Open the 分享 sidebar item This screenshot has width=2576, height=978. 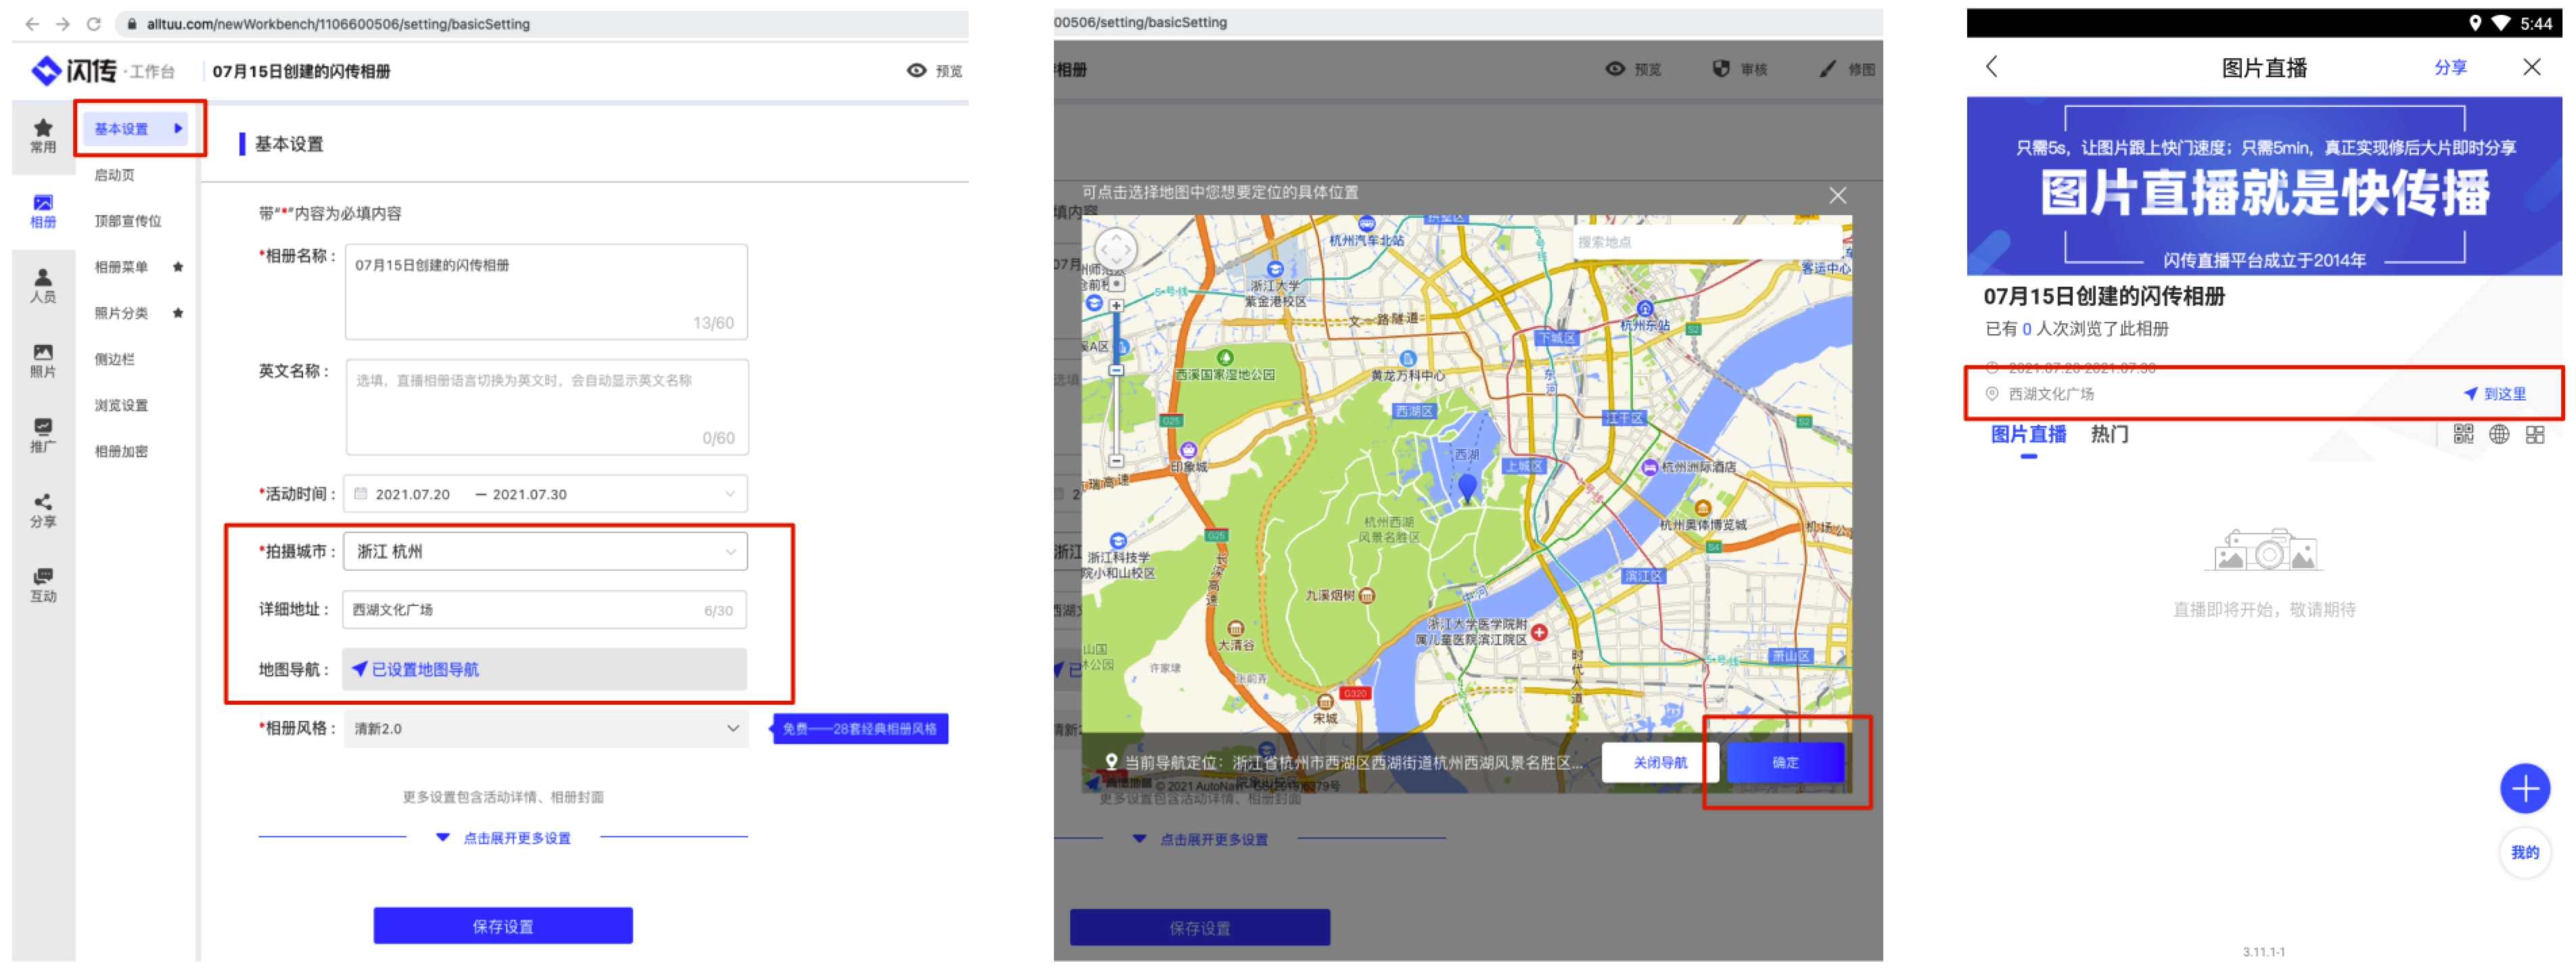coord(43,511)
